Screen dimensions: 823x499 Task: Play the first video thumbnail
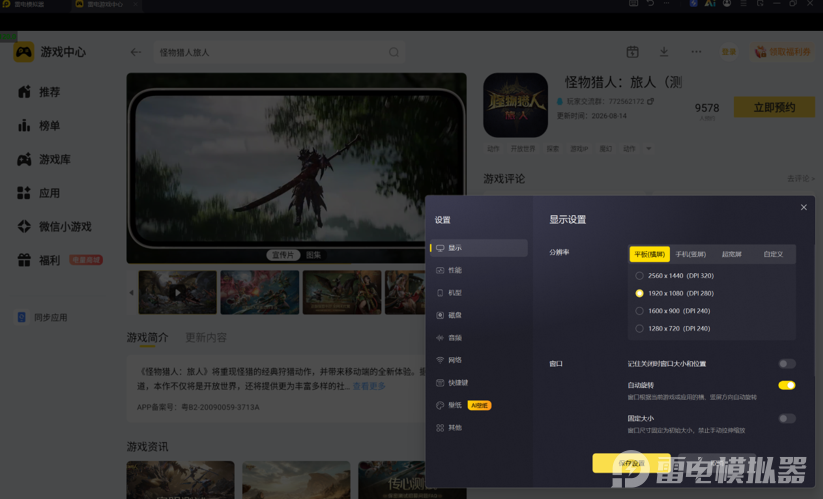[x=177, y=292]
